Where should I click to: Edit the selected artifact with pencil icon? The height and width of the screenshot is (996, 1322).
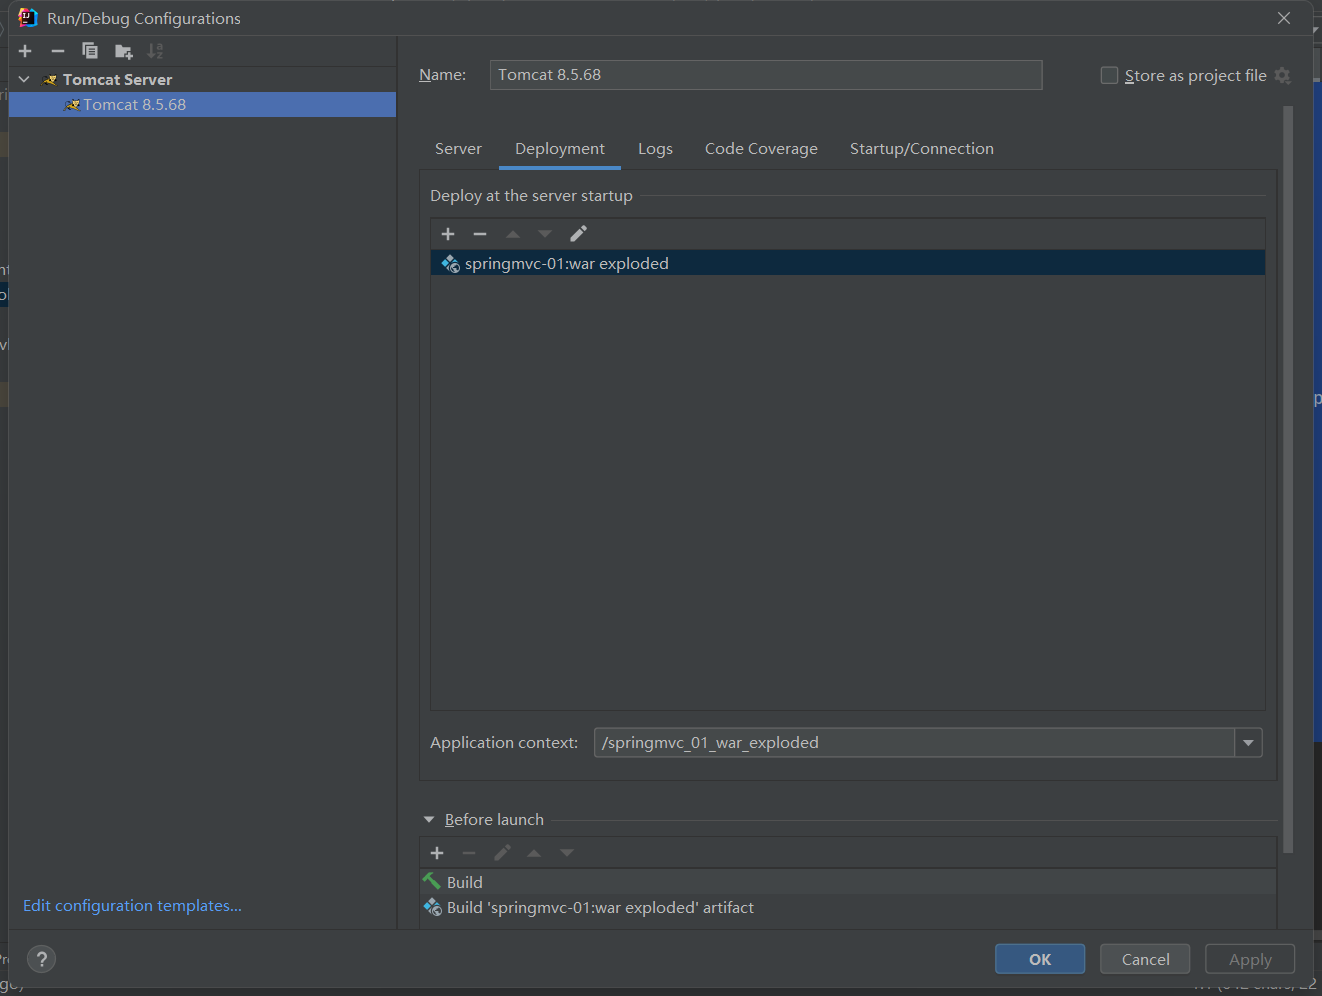[578, 234]
